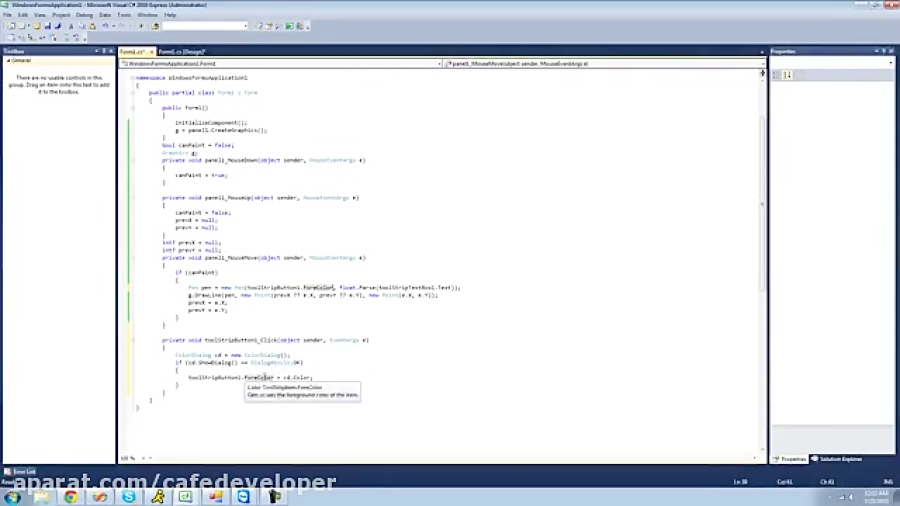Viewport: 900px width, 506px height.
Task: Open Skype from taskbar
Action: 129,497
